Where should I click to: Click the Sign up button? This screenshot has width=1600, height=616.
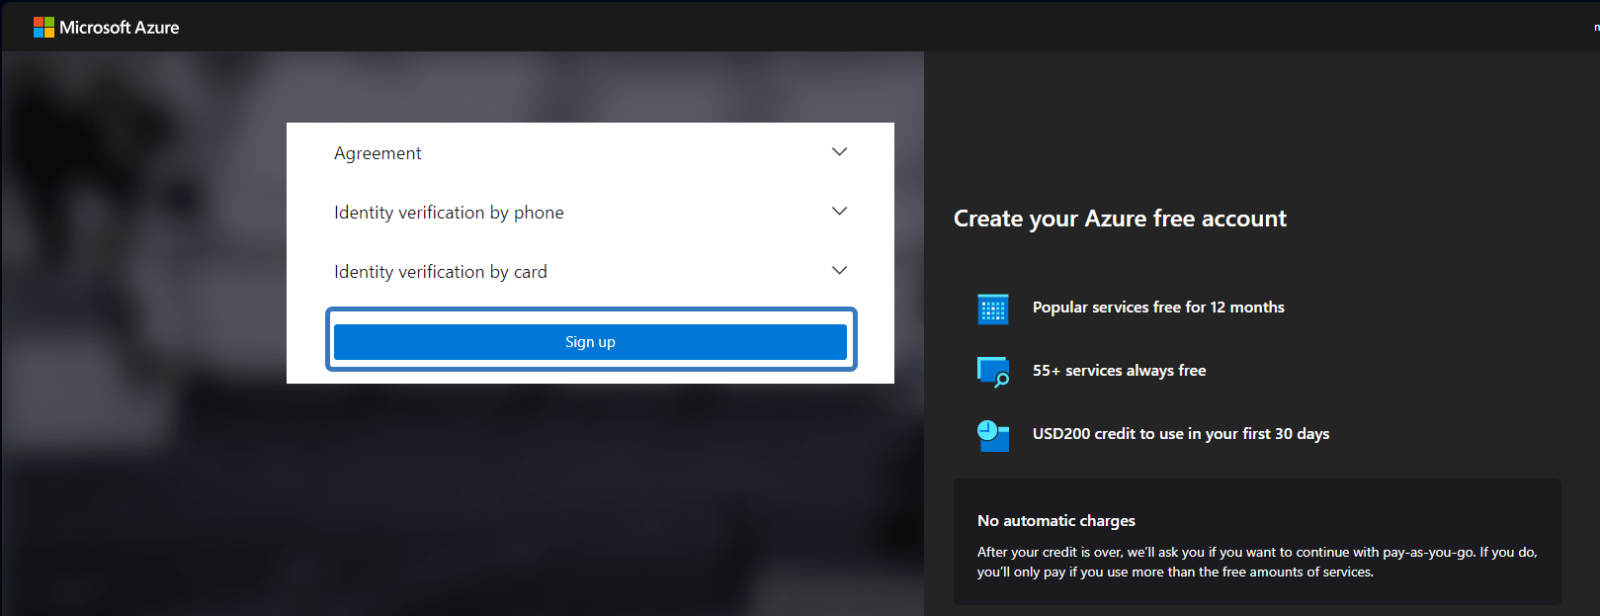[590, 341]
